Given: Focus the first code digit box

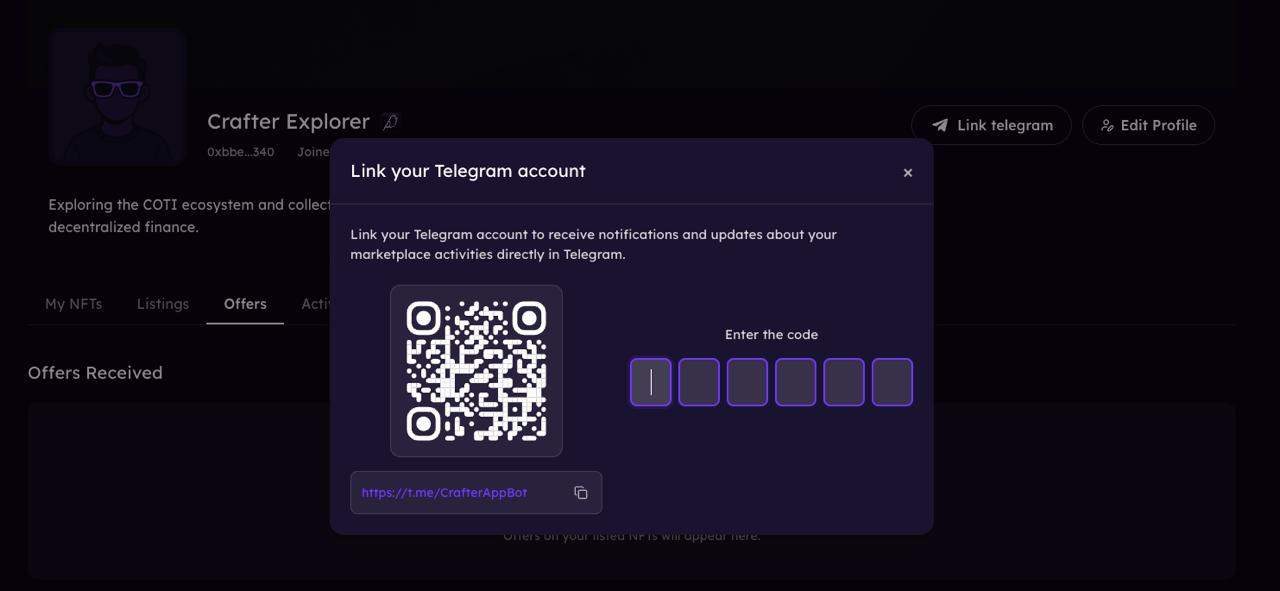Looking at the screenshot, I should [651, 382].
